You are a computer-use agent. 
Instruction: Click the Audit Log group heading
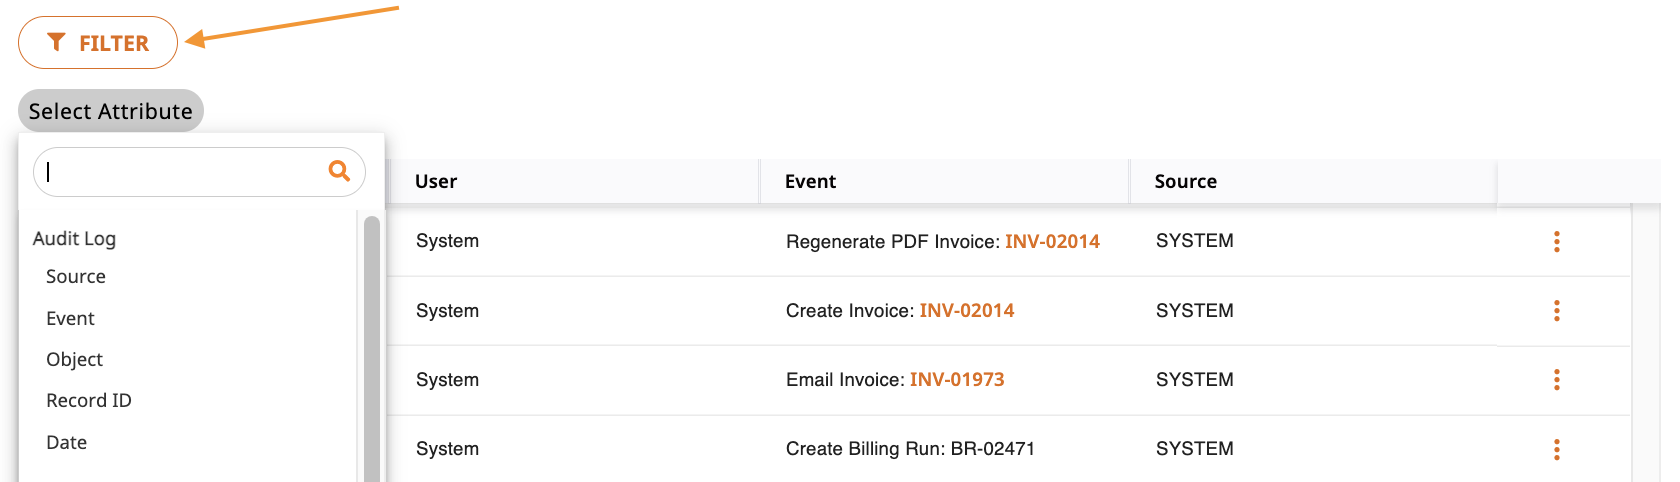tap(74, 239)
